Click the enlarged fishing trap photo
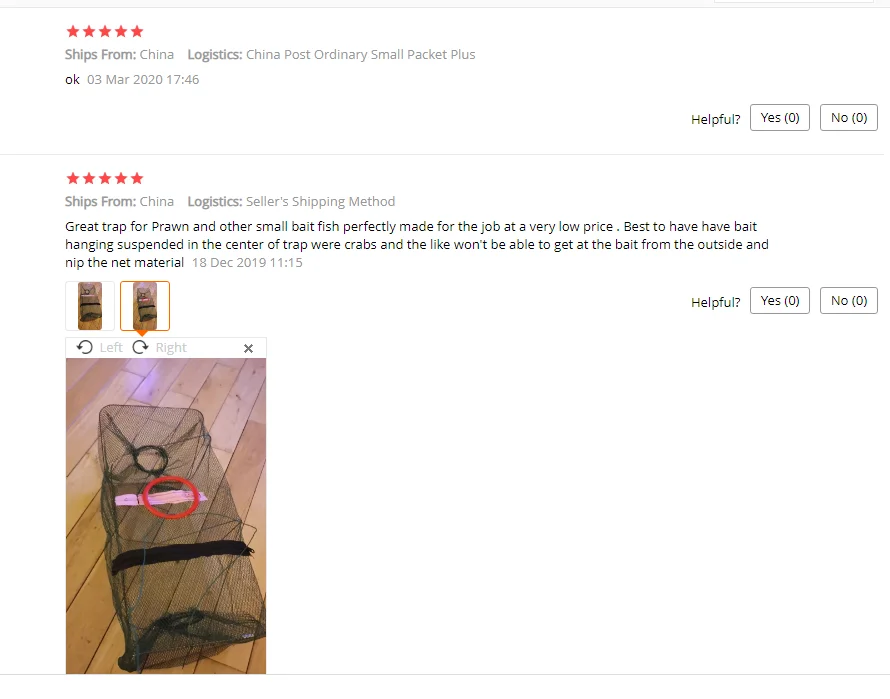The height and width of the screenshot is (699, 890). pyautogui.click(x=166, y=516)
